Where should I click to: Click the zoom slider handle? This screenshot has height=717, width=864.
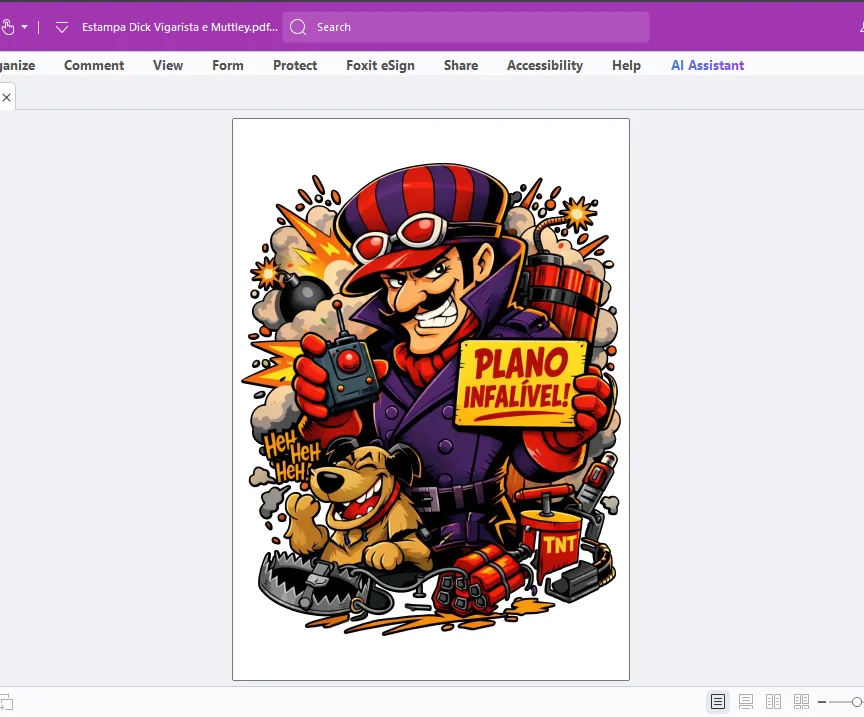[x=857, y=702]
